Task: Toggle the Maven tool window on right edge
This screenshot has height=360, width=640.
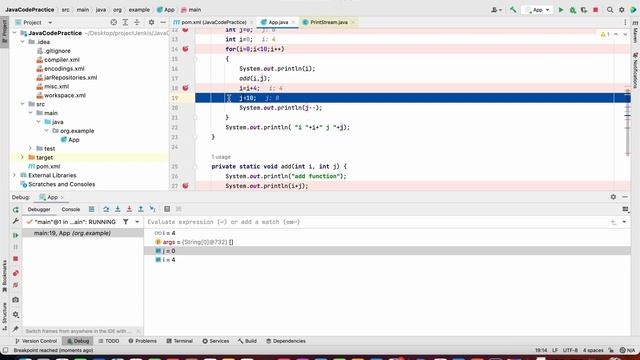Action: click(635, 32)
